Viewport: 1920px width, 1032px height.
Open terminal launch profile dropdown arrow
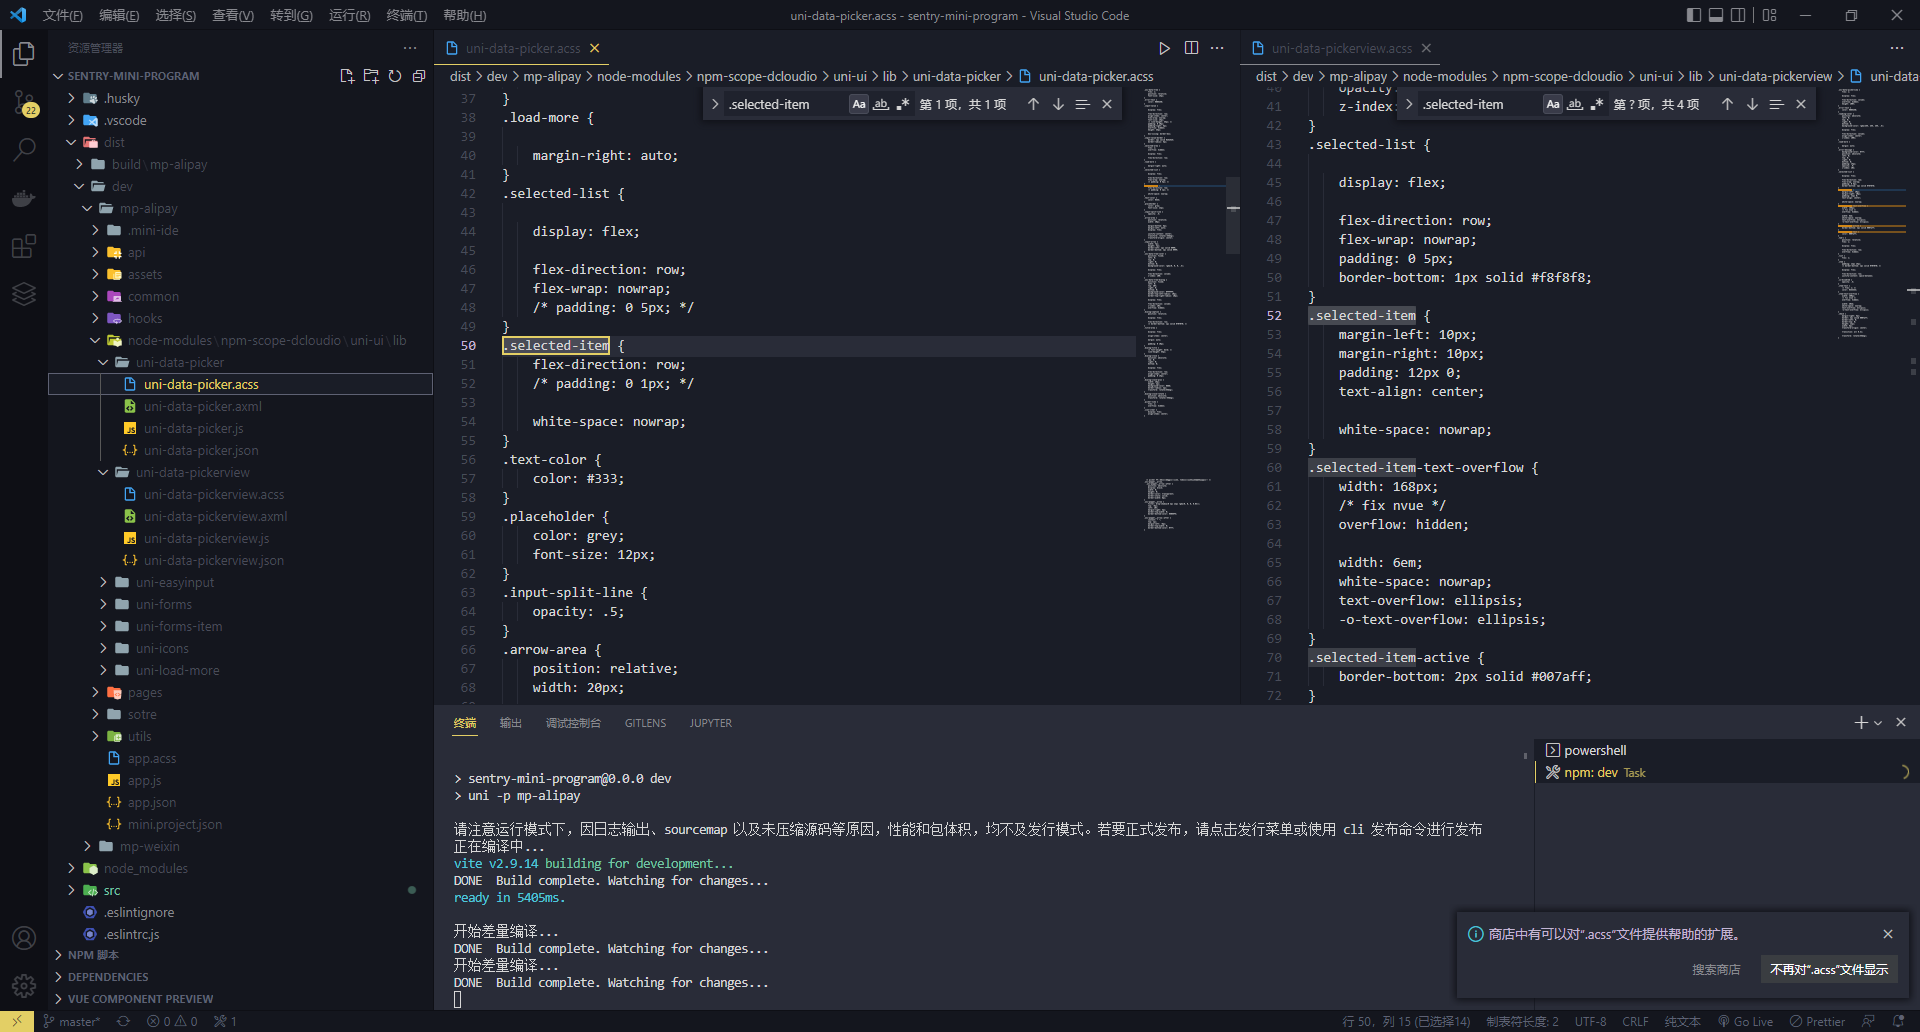coord(1878,723)
